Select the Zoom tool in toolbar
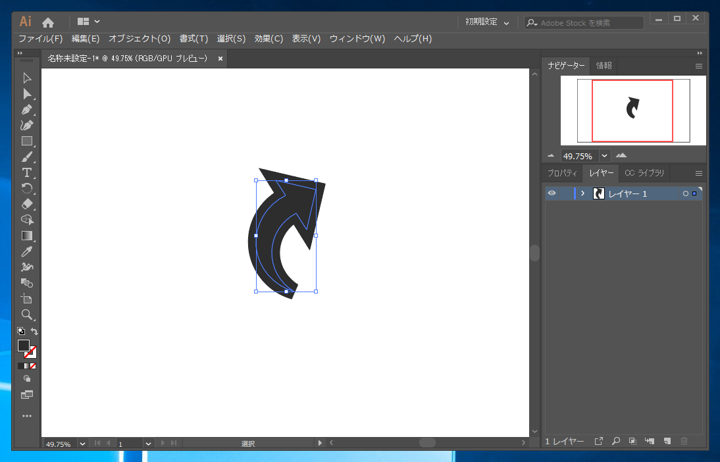 (27, 315)
